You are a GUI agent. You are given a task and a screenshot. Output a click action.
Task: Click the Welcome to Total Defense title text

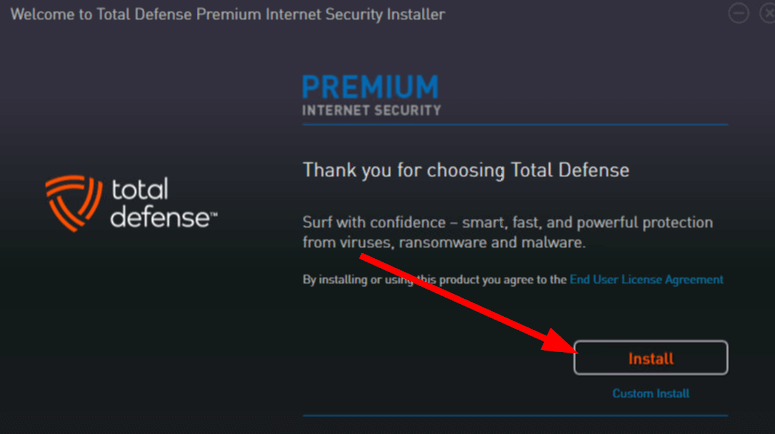[228, 14]
